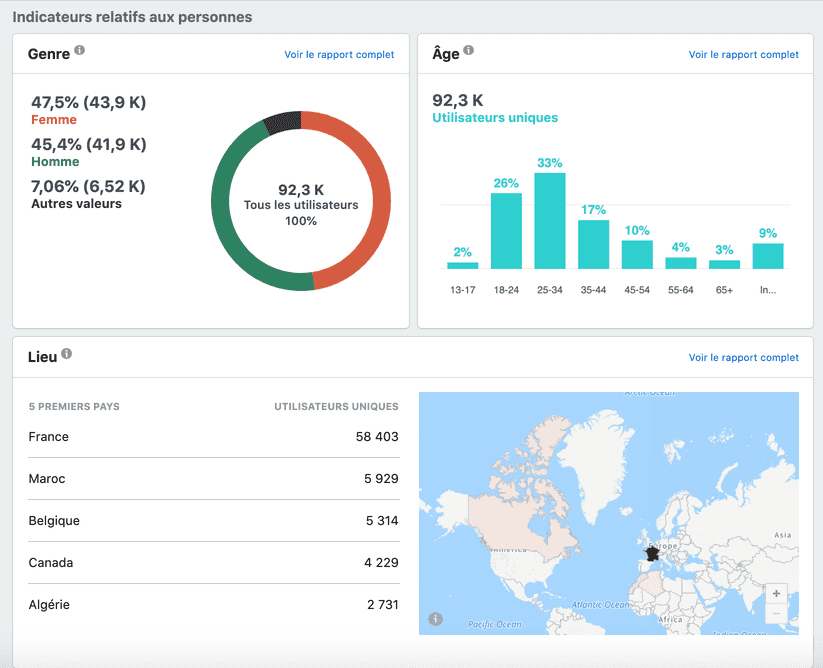The image size is (823, 668).
Task: Click the 18-24 age bar
Action: (x=506, y=231)
